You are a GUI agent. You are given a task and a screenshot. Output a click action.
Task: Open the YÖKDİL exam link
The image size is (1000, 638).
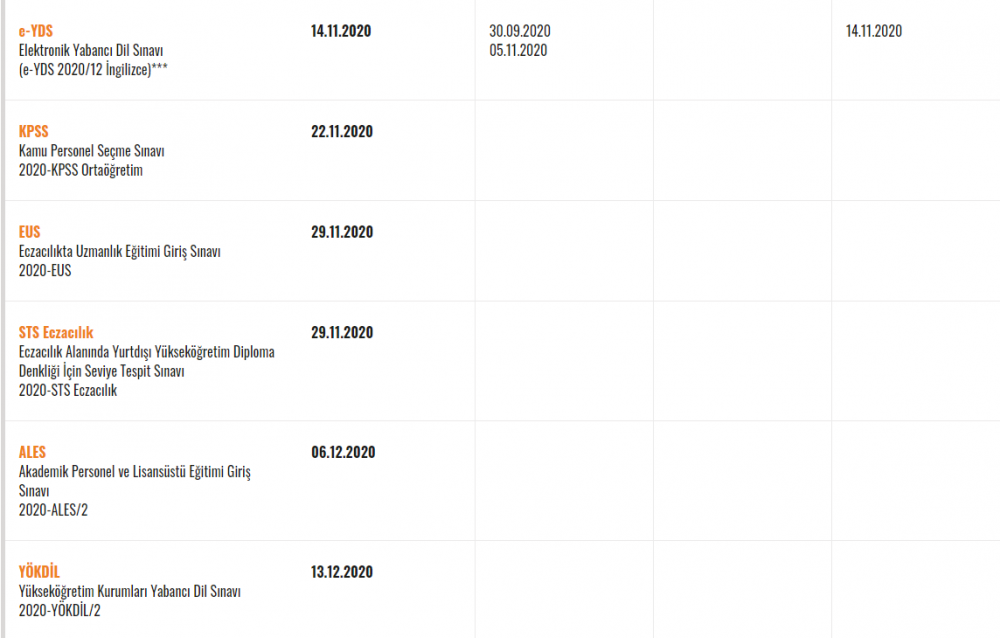(x=39, y=571)
